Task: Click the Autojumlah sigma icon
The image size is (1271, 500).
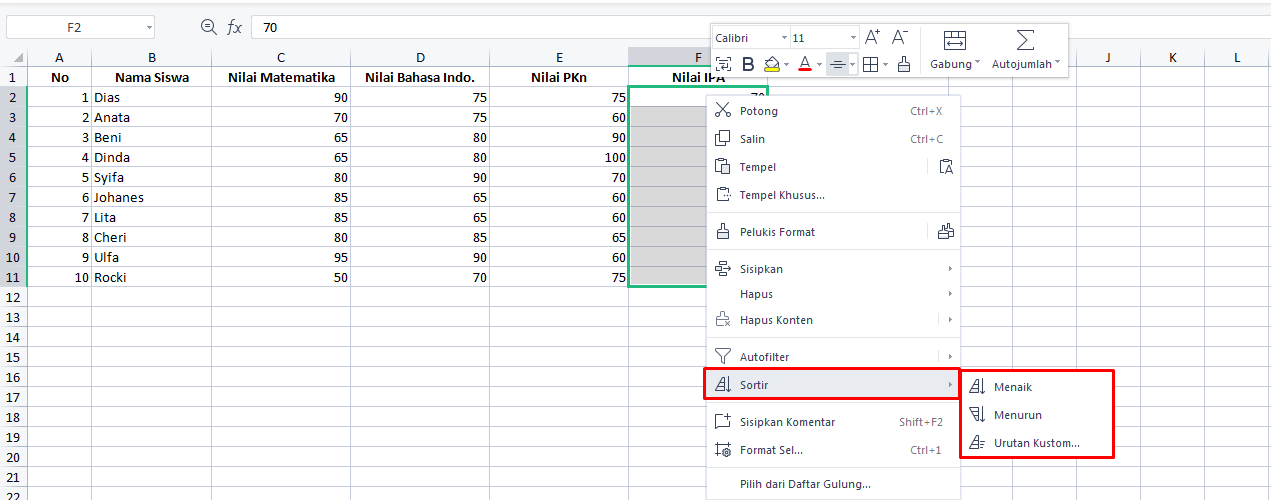Action: coord(1025,40)
